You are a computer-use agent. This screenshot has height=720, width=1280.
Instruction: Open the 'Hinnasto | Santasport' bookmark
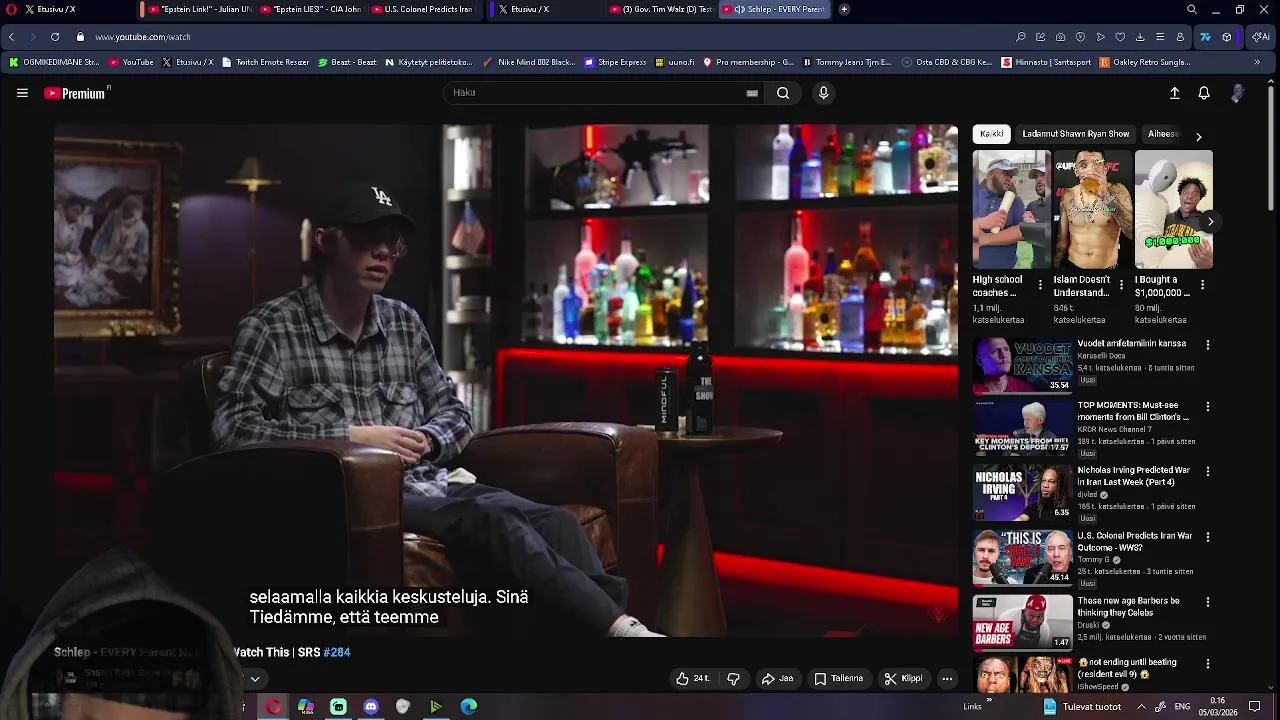(x=1045, y=62)
